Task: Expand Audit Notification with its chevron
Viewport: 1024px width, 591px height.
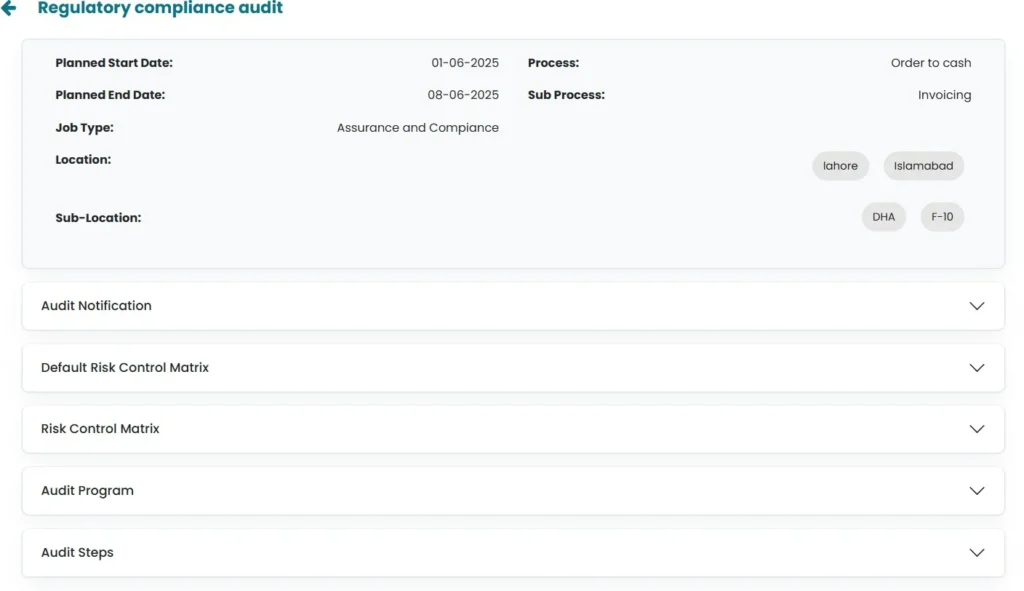Action: pyautogui.click(x=977, y=306)
